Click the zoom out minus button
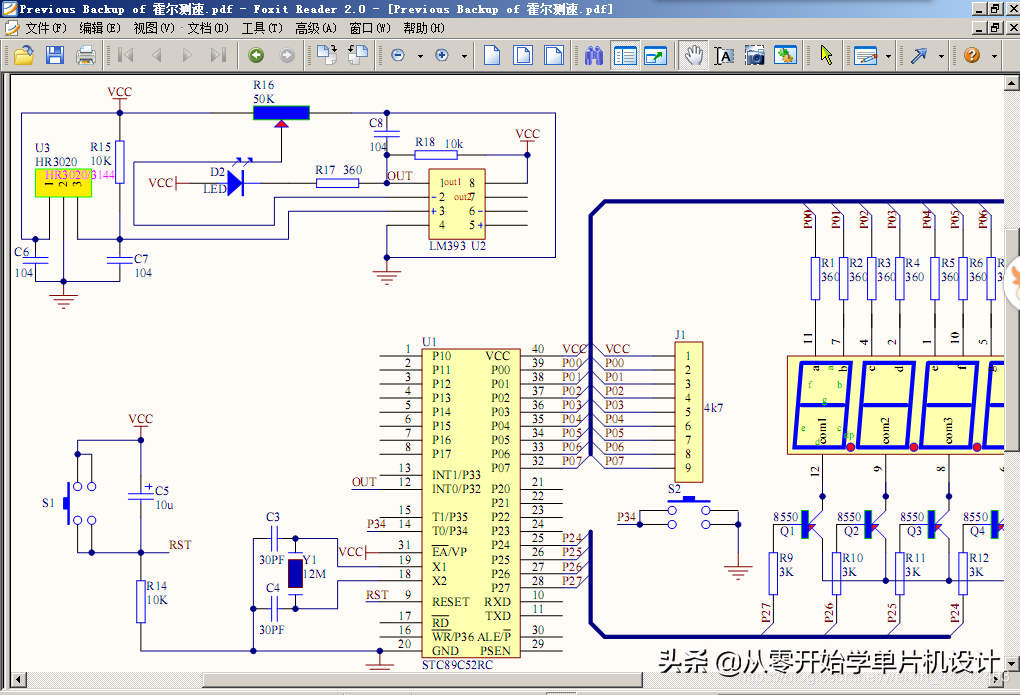1020x695 pixels. (x=398, y=55)
